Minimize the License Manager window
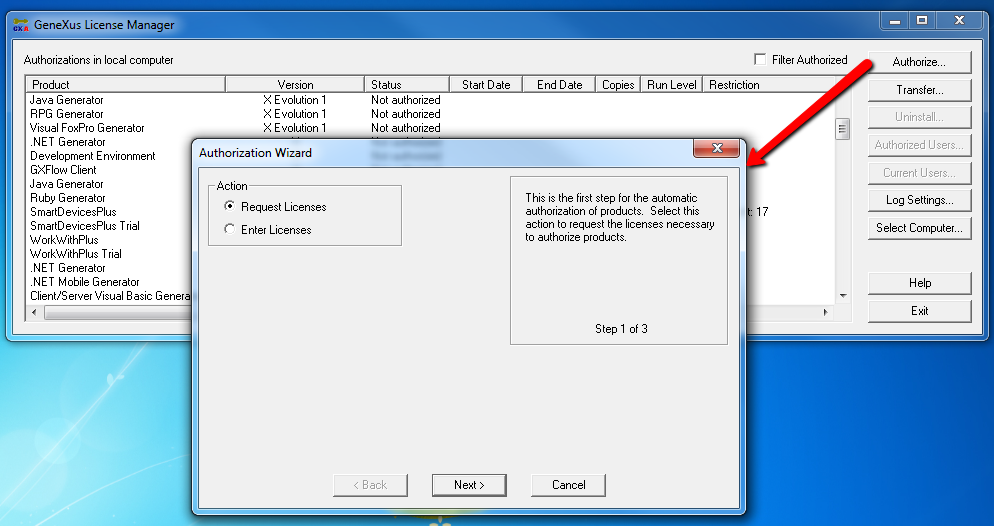Screen dimensions: 994x526 pos(894,21)
